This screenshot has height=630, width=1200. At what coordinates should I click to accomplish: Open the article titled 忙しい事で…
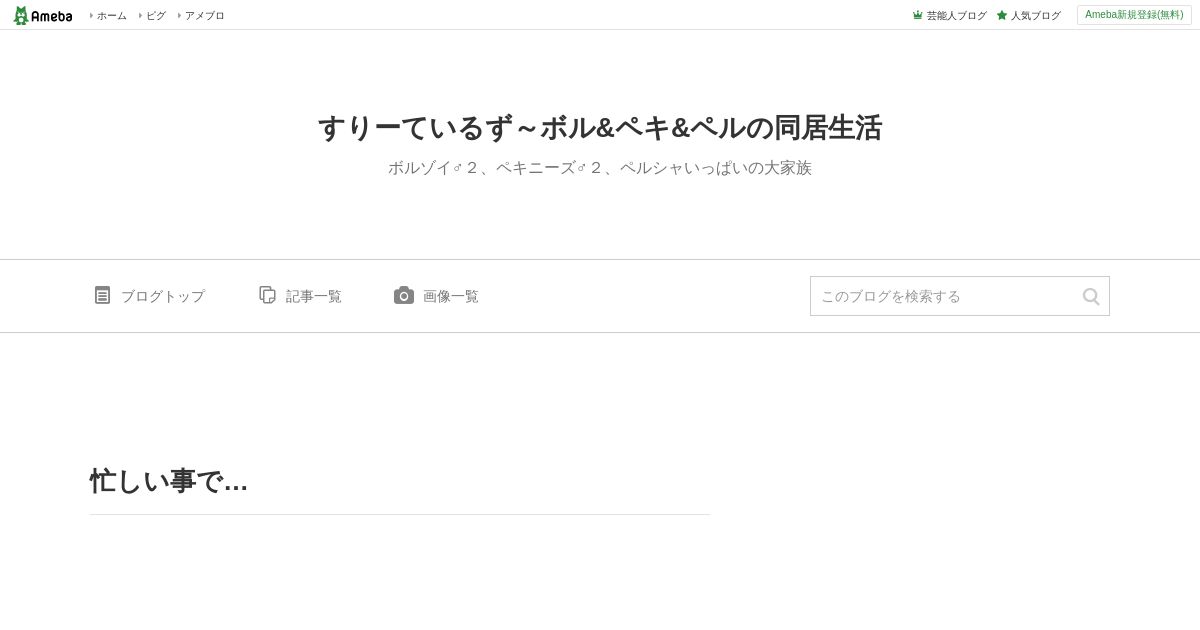[x=169, y=481]
